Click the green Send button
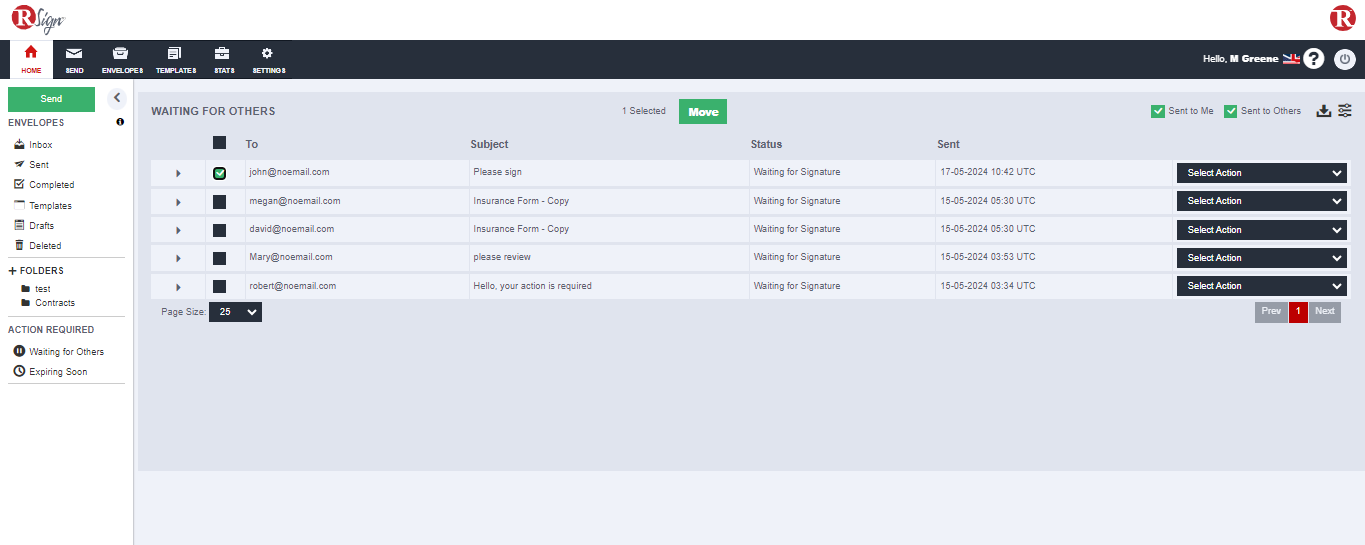The height and width of the screenshot is (545, 1365). click(x=51, y=99)
